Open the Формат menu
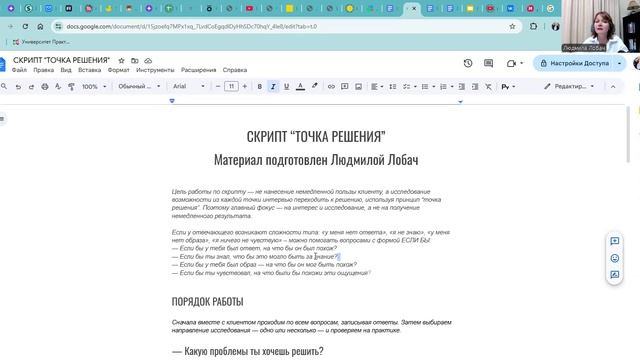 point(118,70)
